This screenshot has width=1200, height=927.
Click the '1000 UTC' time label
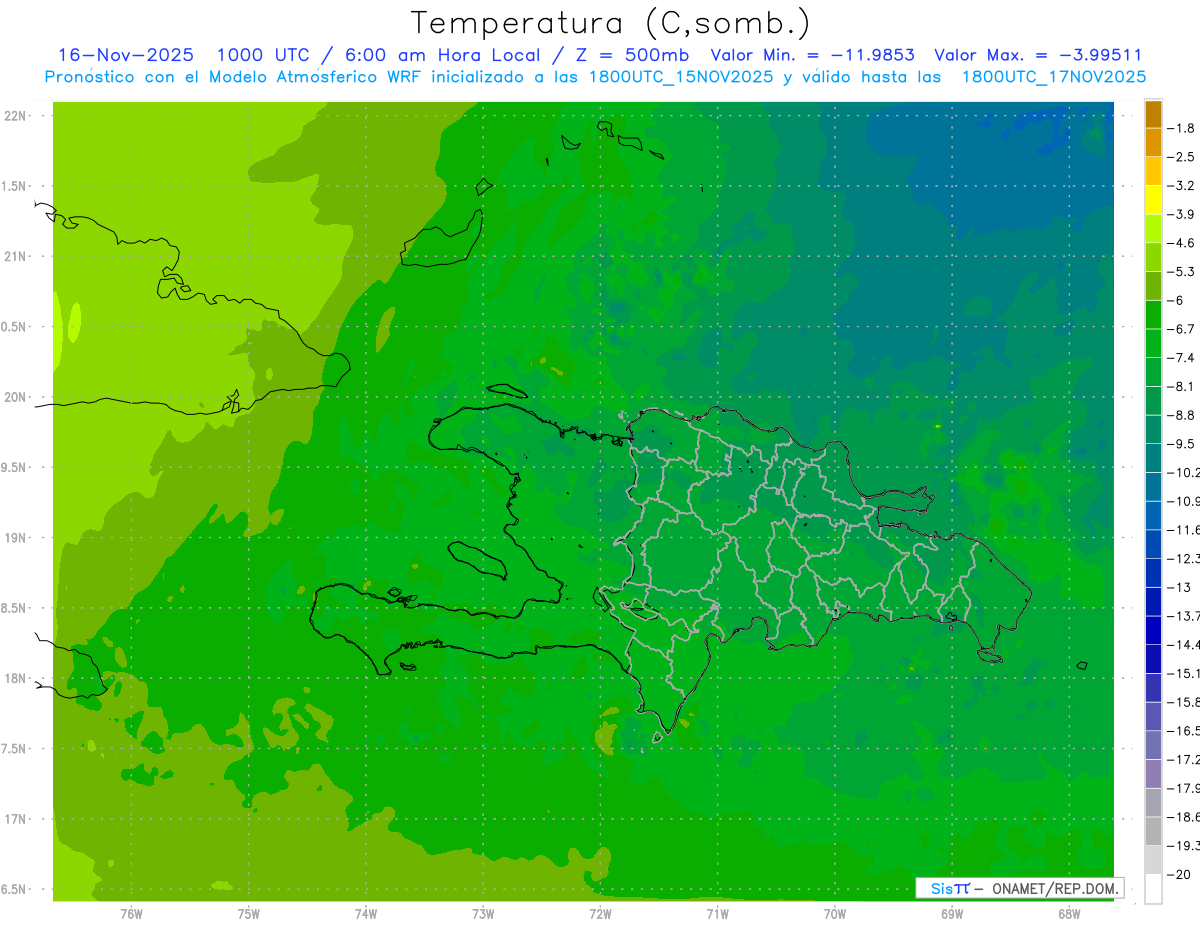coord(263,55)
